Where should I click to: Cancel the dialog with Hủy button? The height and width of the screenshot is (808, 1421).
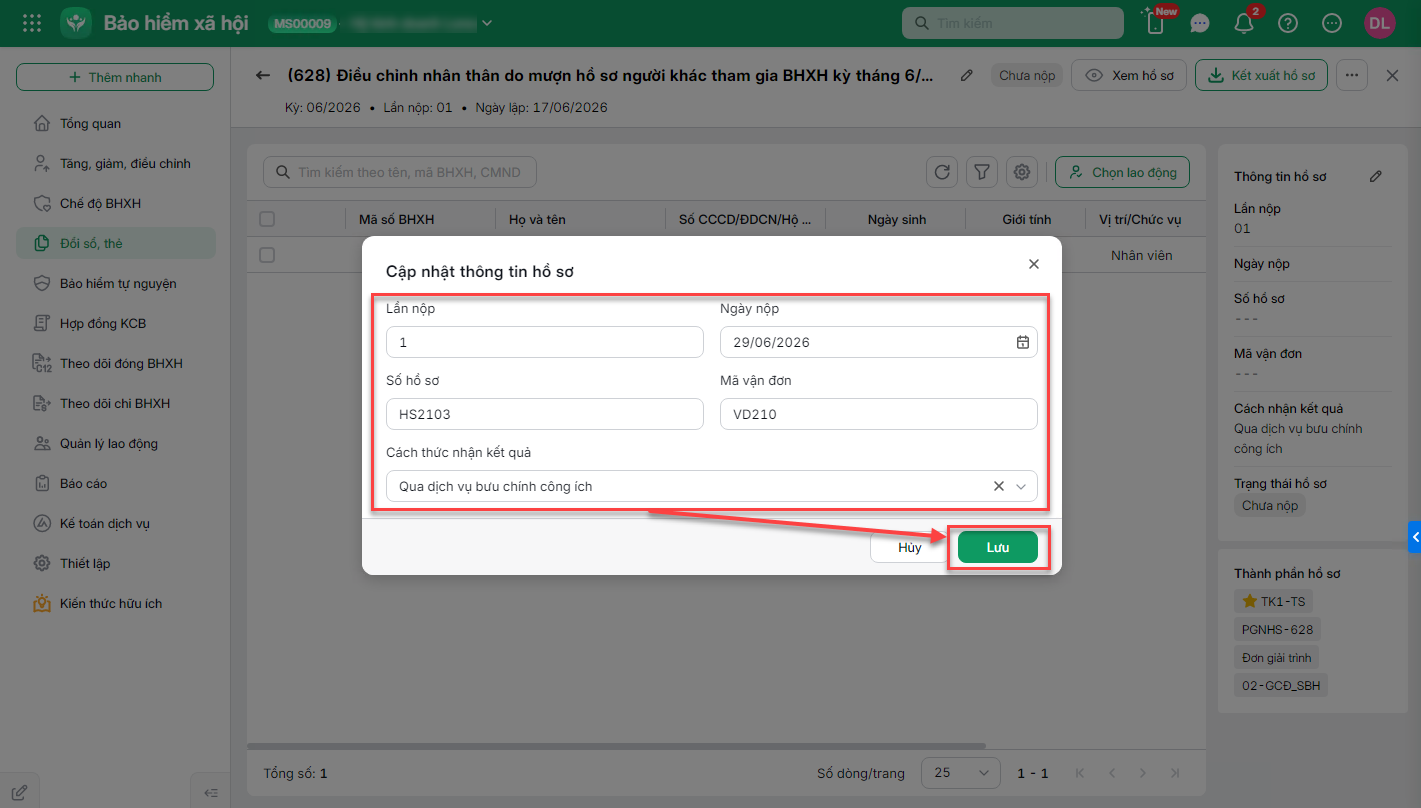[910, 547]
